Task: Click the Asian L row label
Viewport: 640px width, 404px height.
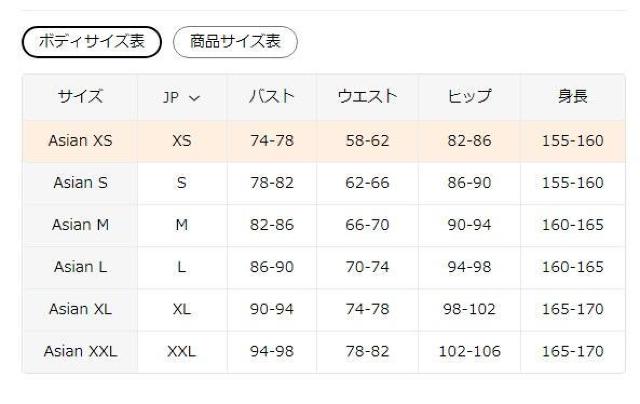Action: (80, 267)
